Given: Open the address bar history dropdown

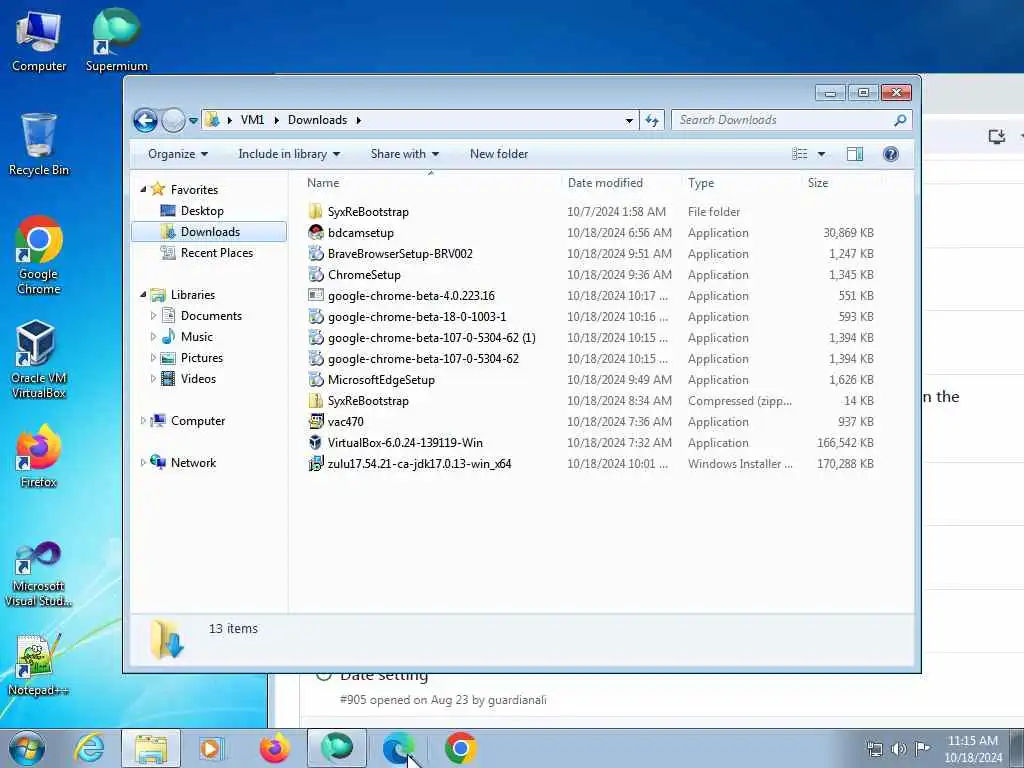Looking at the screenshot, I should [629, 120].
